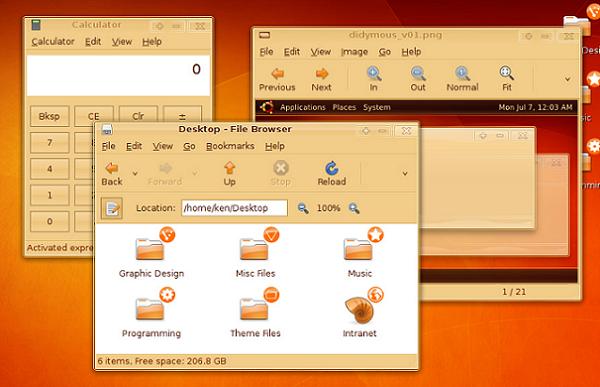Click the File Browser window title icon
Screen dimensions: 600x387
tap(107, 129)
